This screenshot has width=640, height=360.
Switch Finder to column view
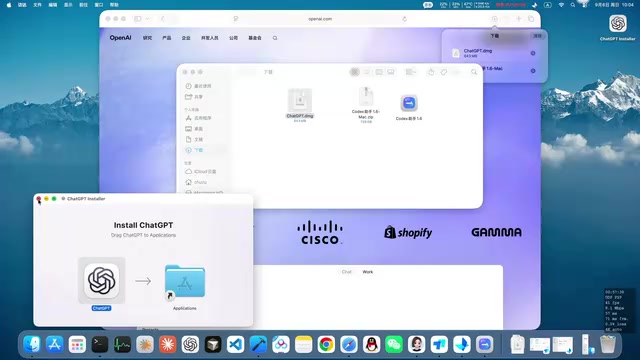pyautogui.click(x=379, y=72)
